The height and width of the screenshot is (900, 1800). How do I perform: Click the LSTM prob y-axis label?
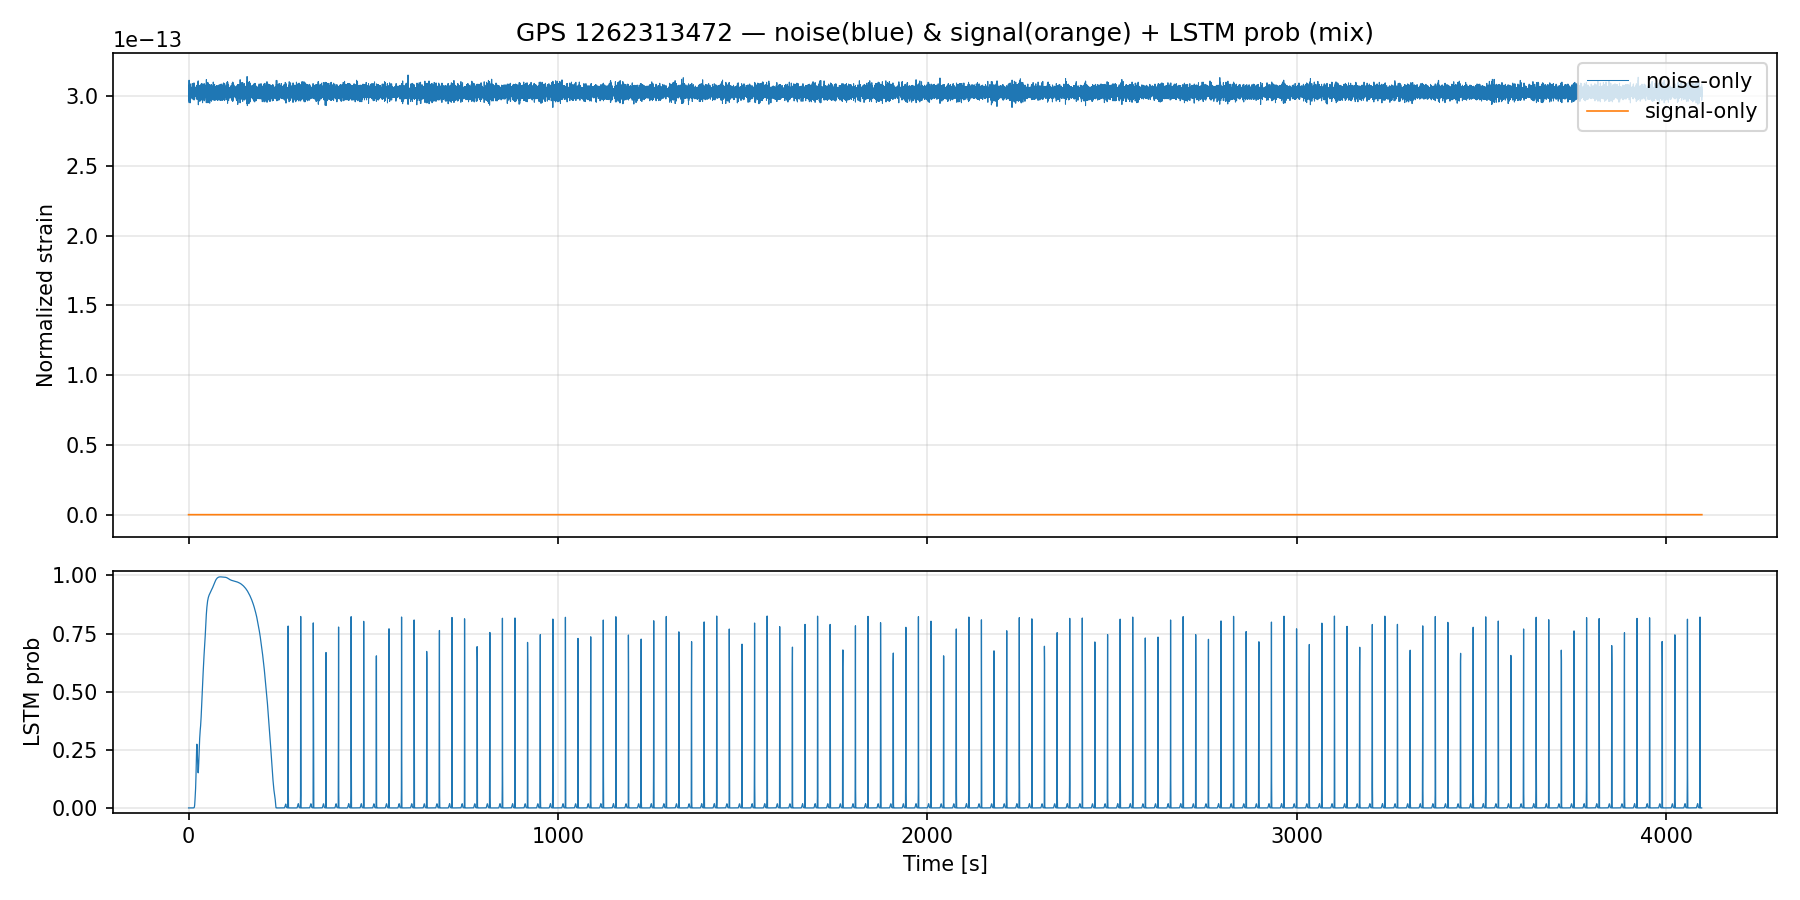click(x=33, y=692)
